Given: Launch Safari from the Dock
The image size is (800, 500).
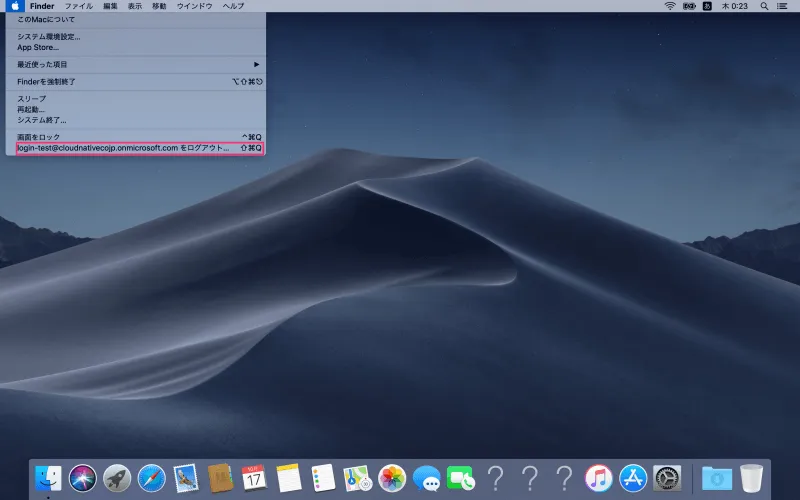Looking at the screenshot, I should coord(151,478).
